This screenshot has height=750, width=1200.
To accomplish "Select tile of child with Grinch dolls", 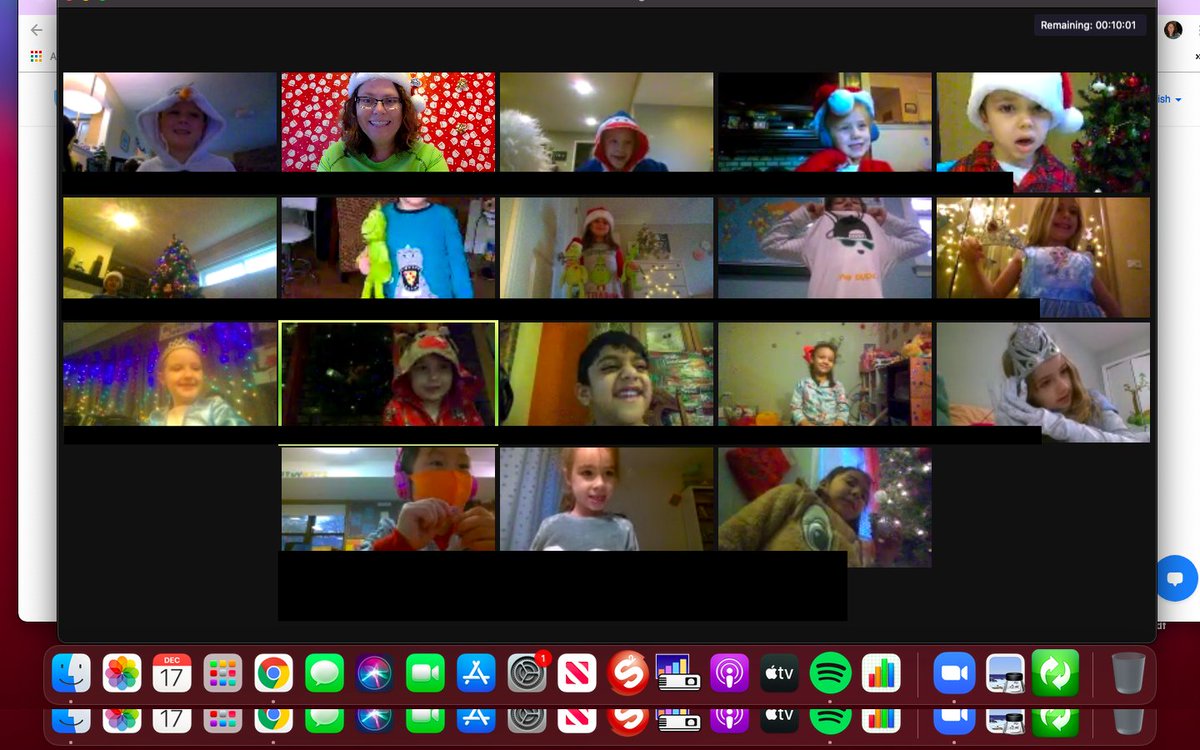I will pyautogui.click(x=607, y=247).
